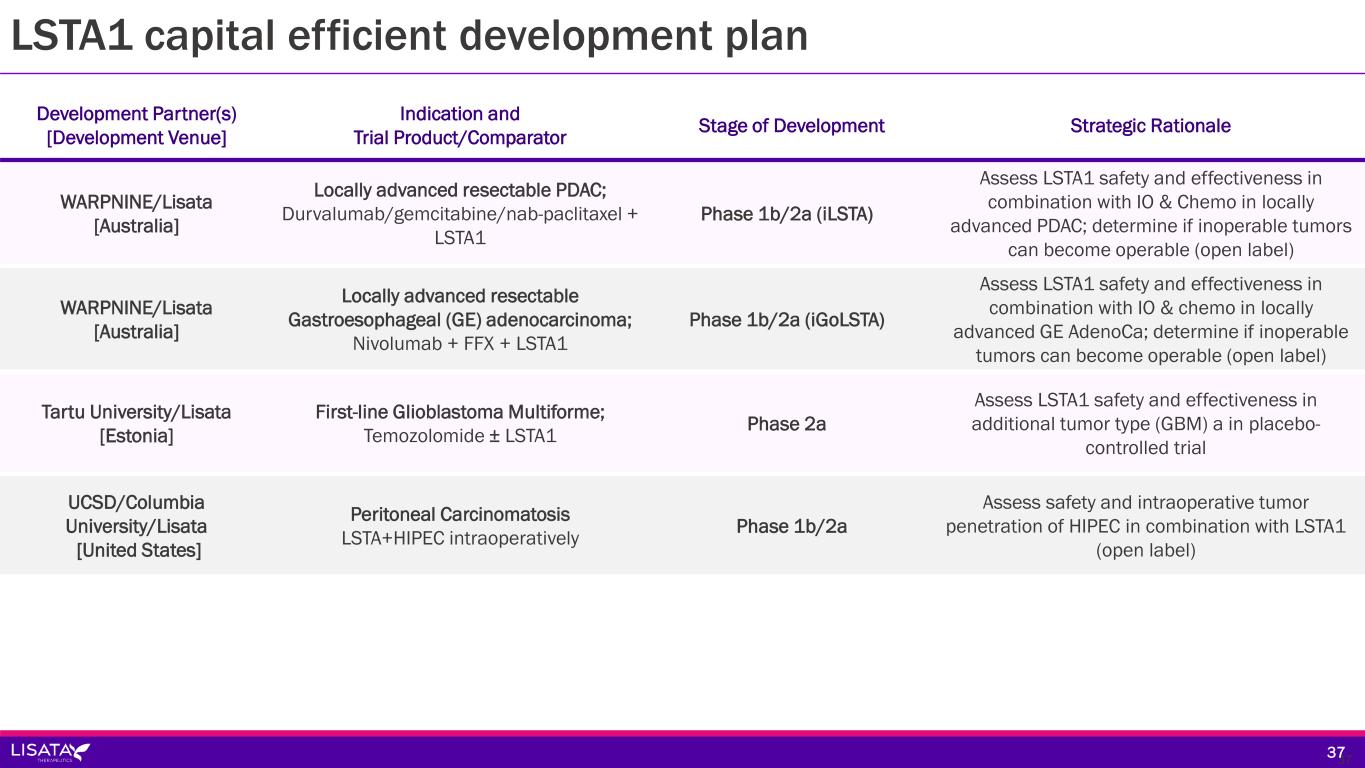
Task: Select the 'Development Partner(s) [Development Venue]' column header
Action: click(x=137, y=126)
